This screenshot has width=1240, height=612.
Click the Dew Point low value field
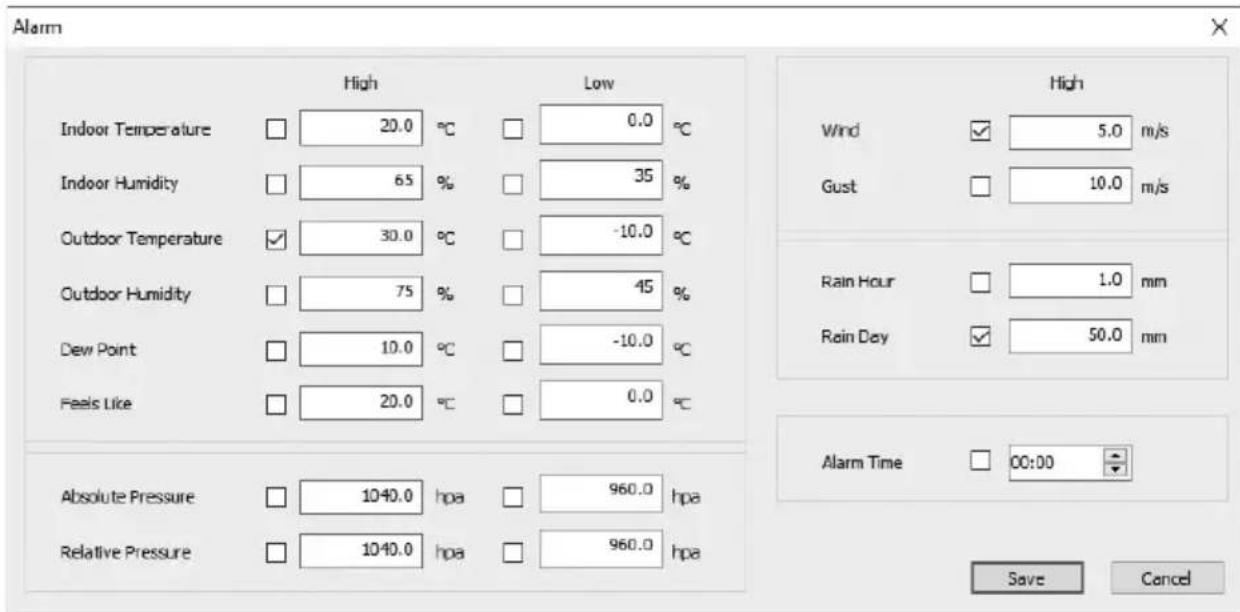point(603,348)
